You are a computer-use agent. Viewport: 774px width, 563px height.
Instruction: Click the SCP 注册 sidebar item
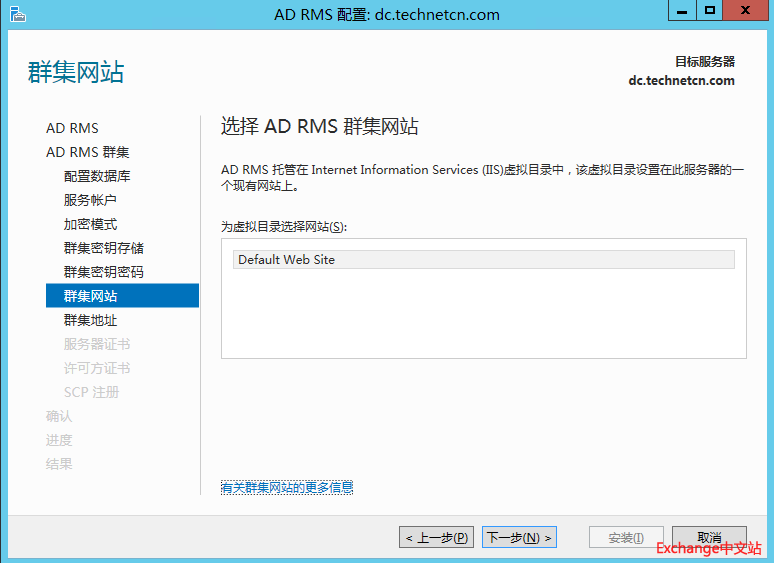92,392
